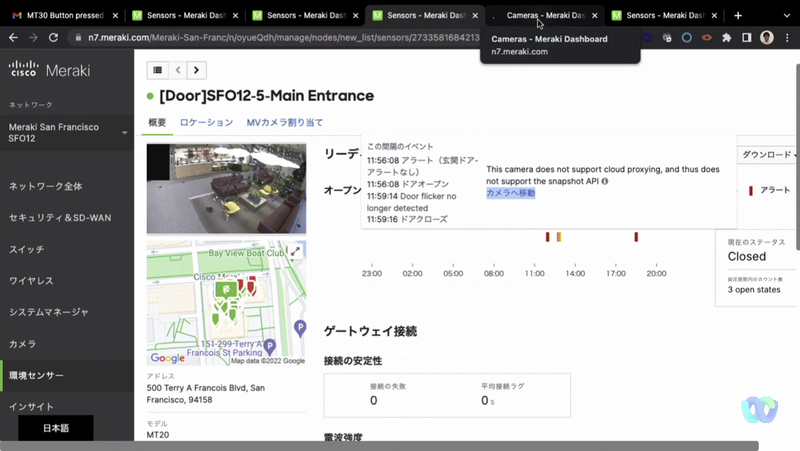Click the vertical page scrollbar
This screenshot has width=800, height=451.
pyautogui.click(x=797, y=157)
